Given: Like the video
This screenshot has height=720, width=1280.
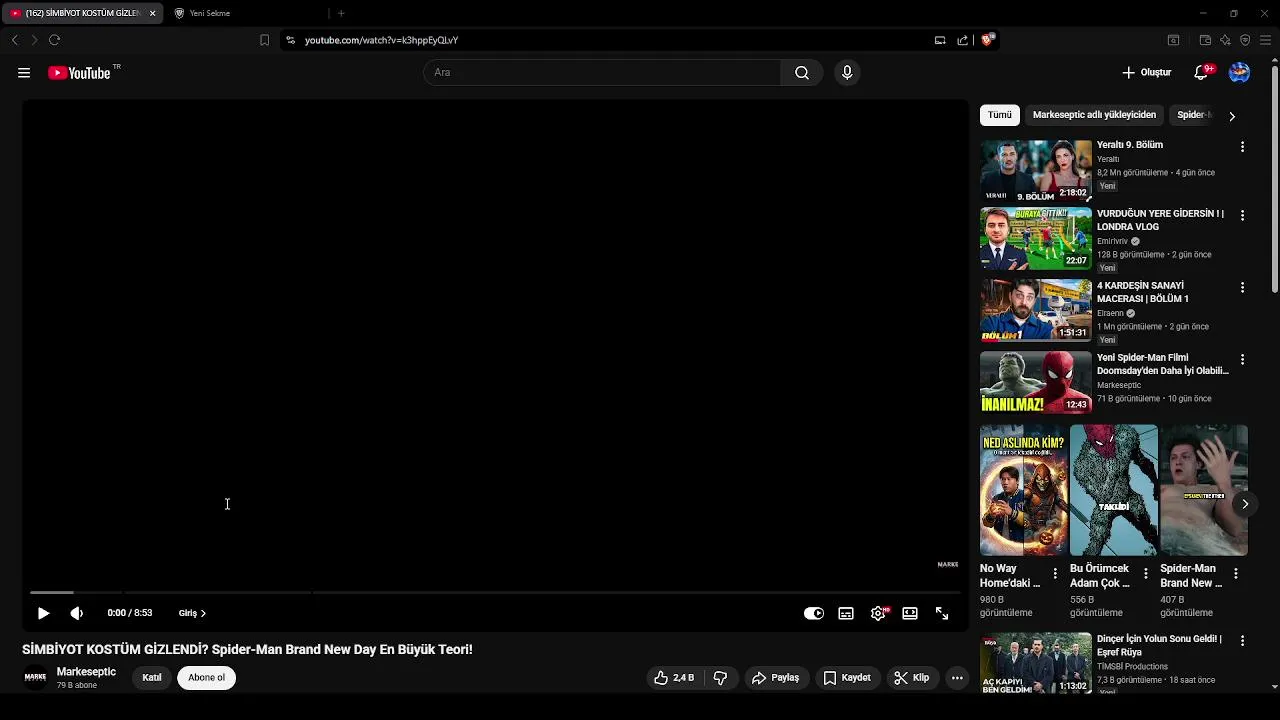Looking at the screenshot, I should coord(674,678).
